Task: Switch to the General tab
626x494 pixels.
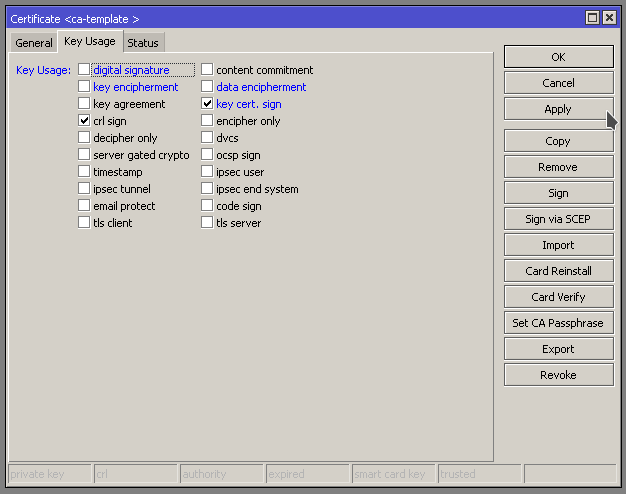Action: (x=34, y=43)
